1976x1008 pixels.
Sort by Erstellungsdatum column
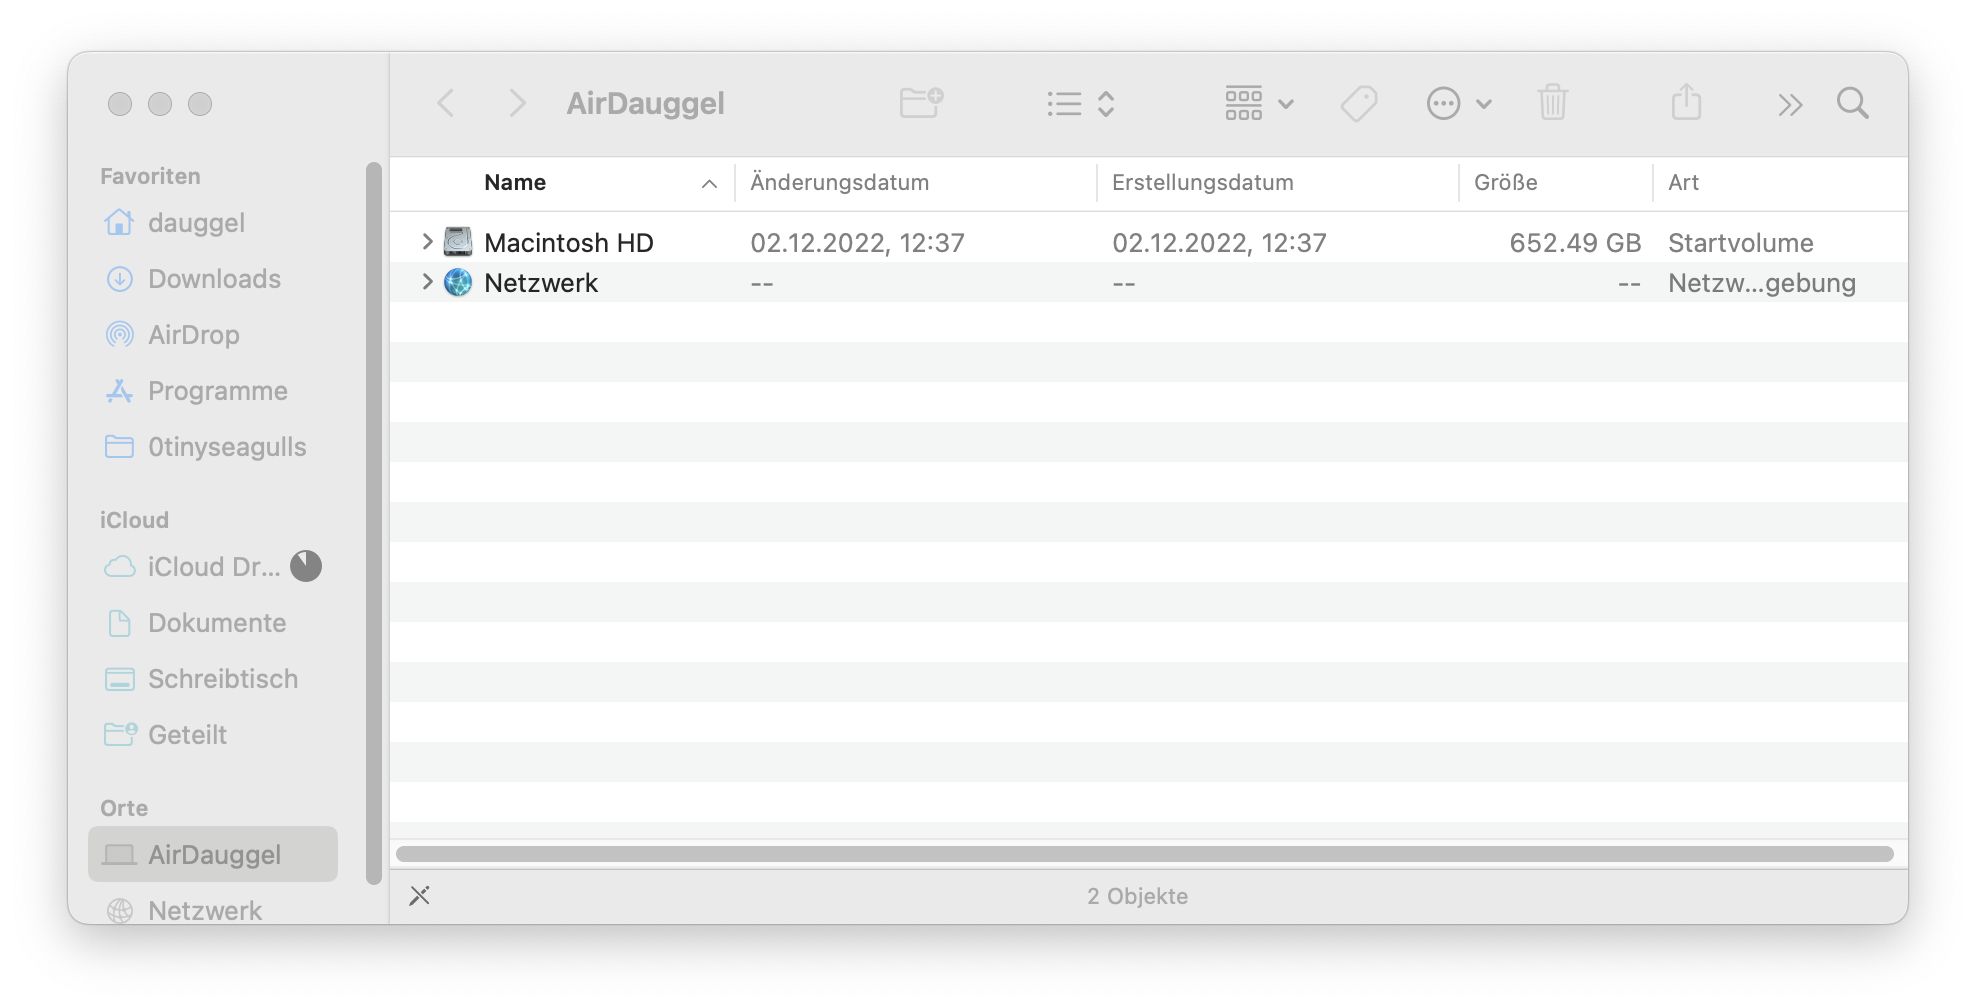click(x=1202, y=182)
